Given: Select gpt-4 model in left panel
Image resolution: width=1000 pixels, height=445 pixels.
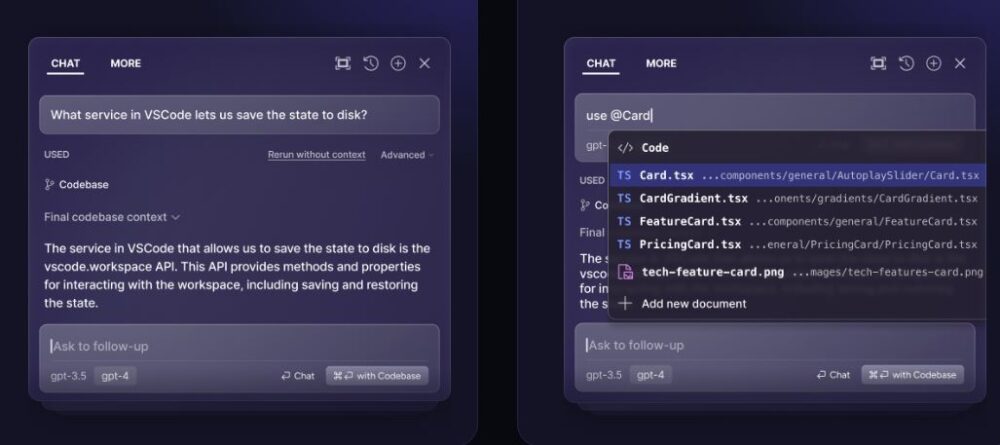Looking at the screenshot, I should tap(115, 376).
